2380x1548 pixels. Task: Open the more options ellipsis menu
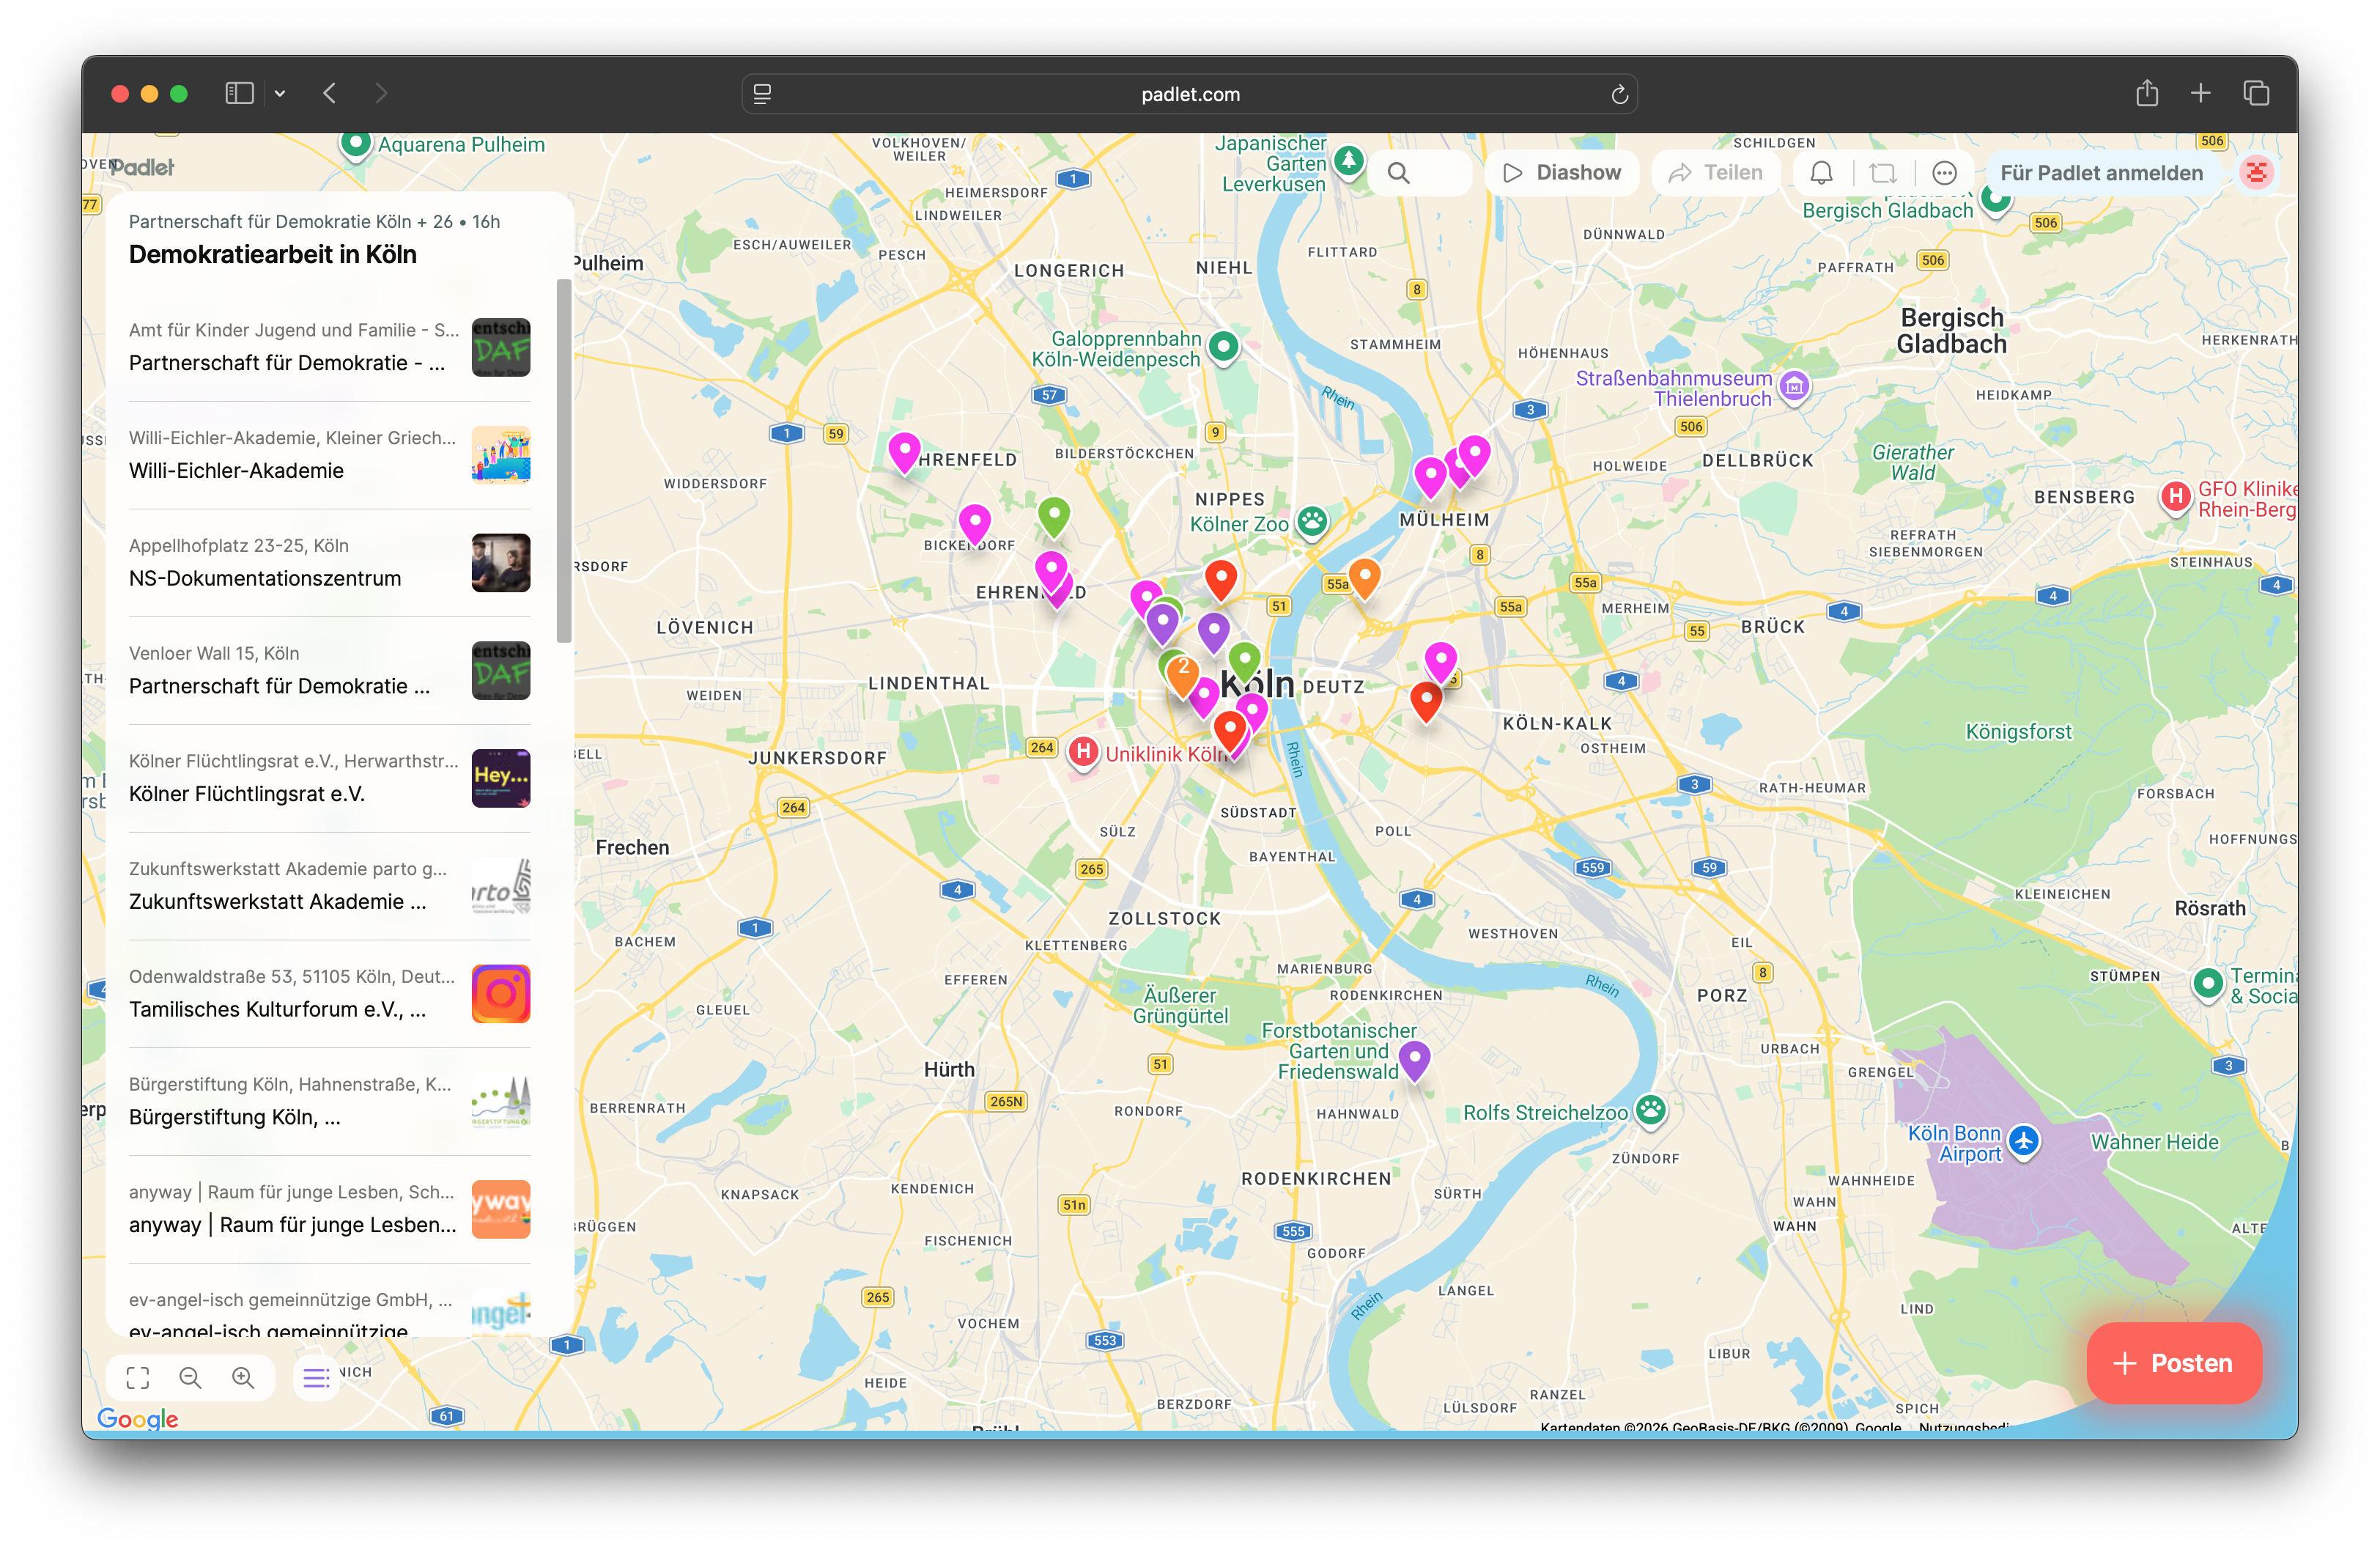point(1944,173)
